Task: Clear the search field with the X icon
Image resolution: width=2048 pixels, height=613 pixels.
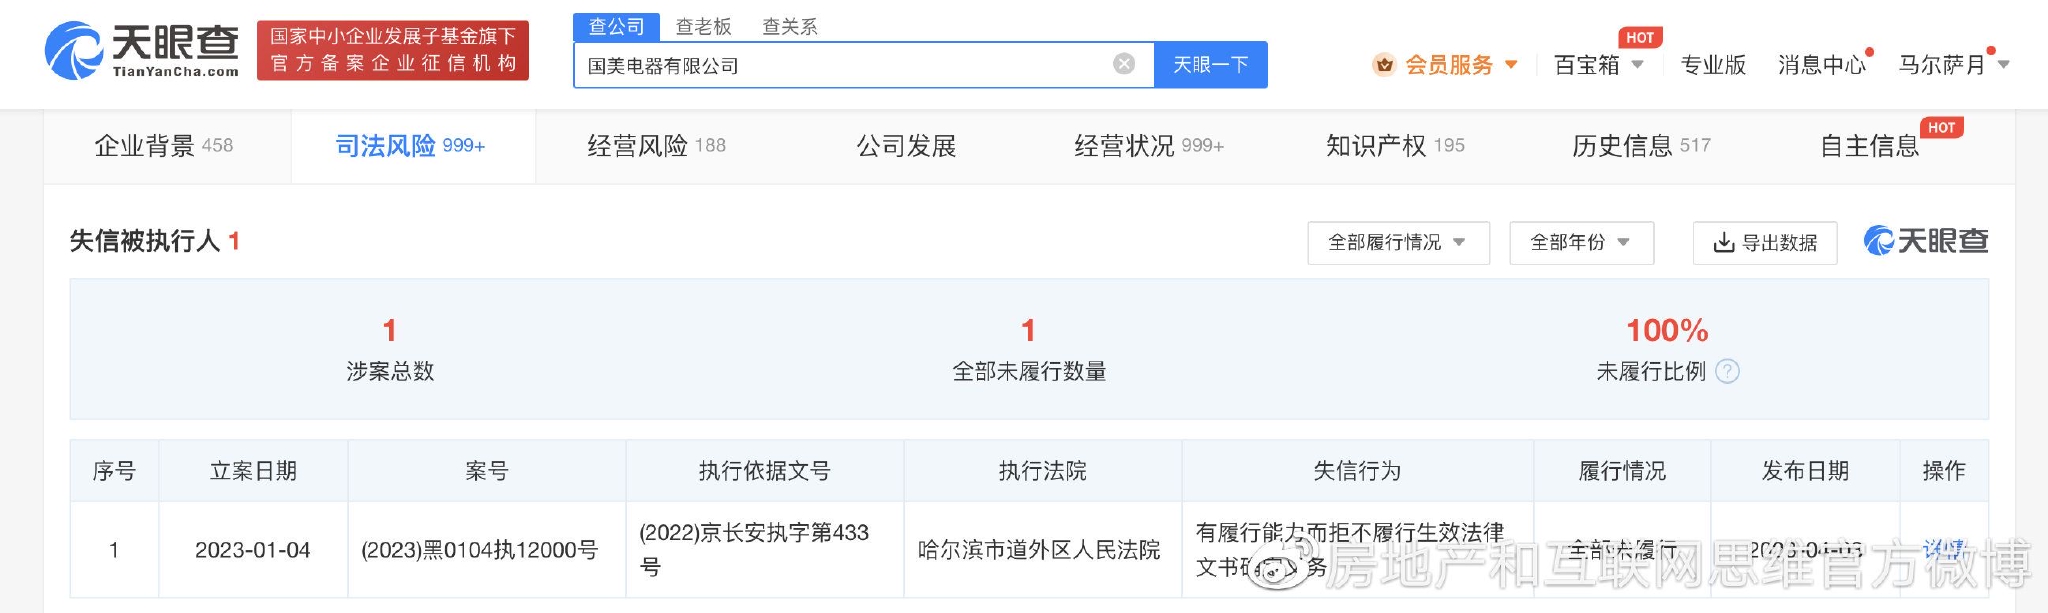Action: point(1124,64)
